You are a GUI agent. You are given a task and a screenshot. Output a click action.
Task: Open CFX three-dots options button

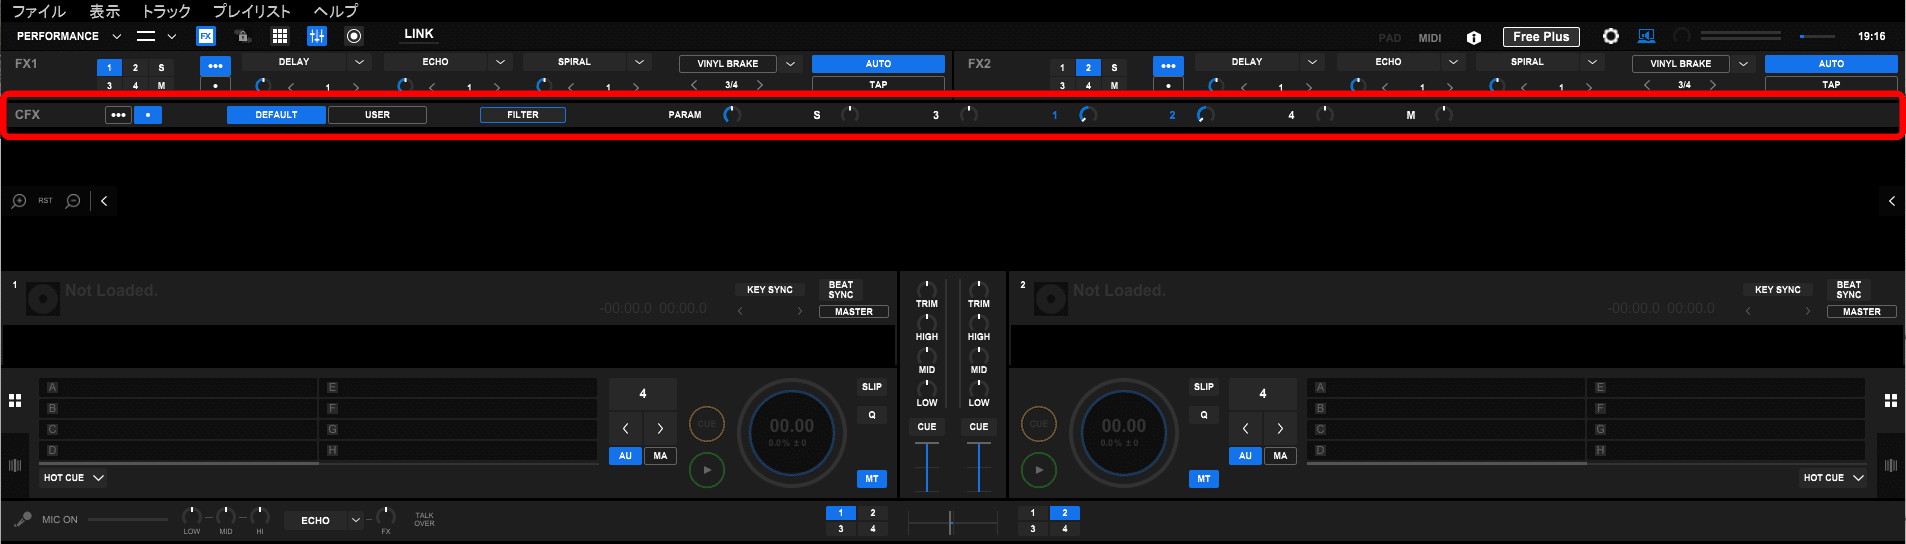(118, 115)
